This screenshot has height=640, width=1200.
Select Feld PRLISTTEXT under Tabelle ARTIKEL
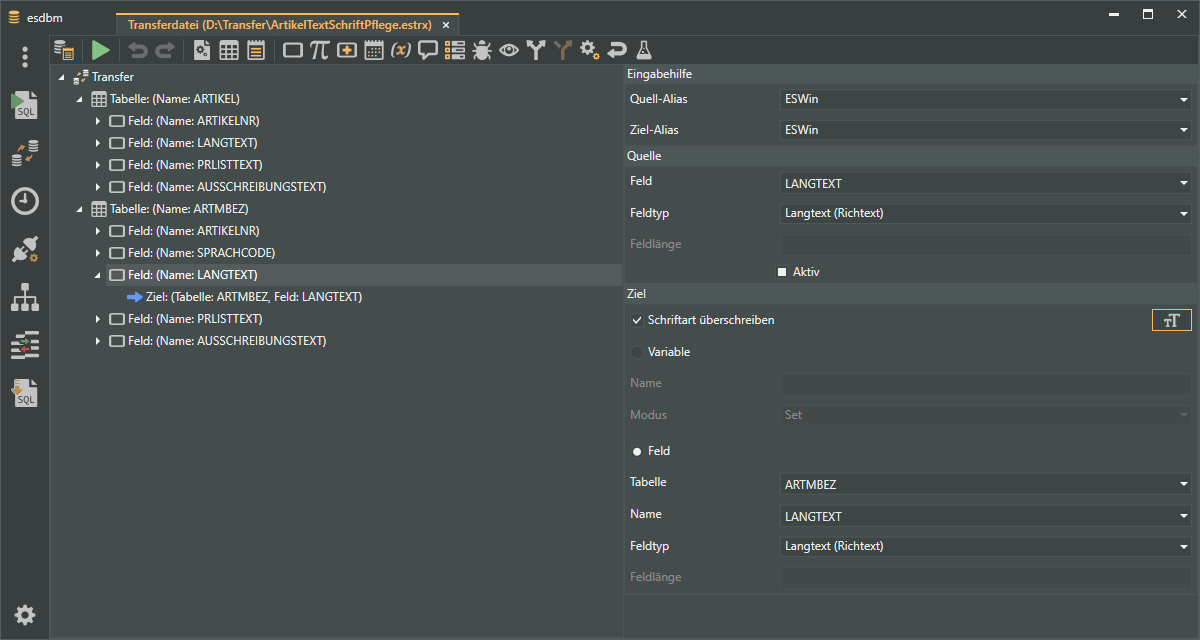point(196,165)
